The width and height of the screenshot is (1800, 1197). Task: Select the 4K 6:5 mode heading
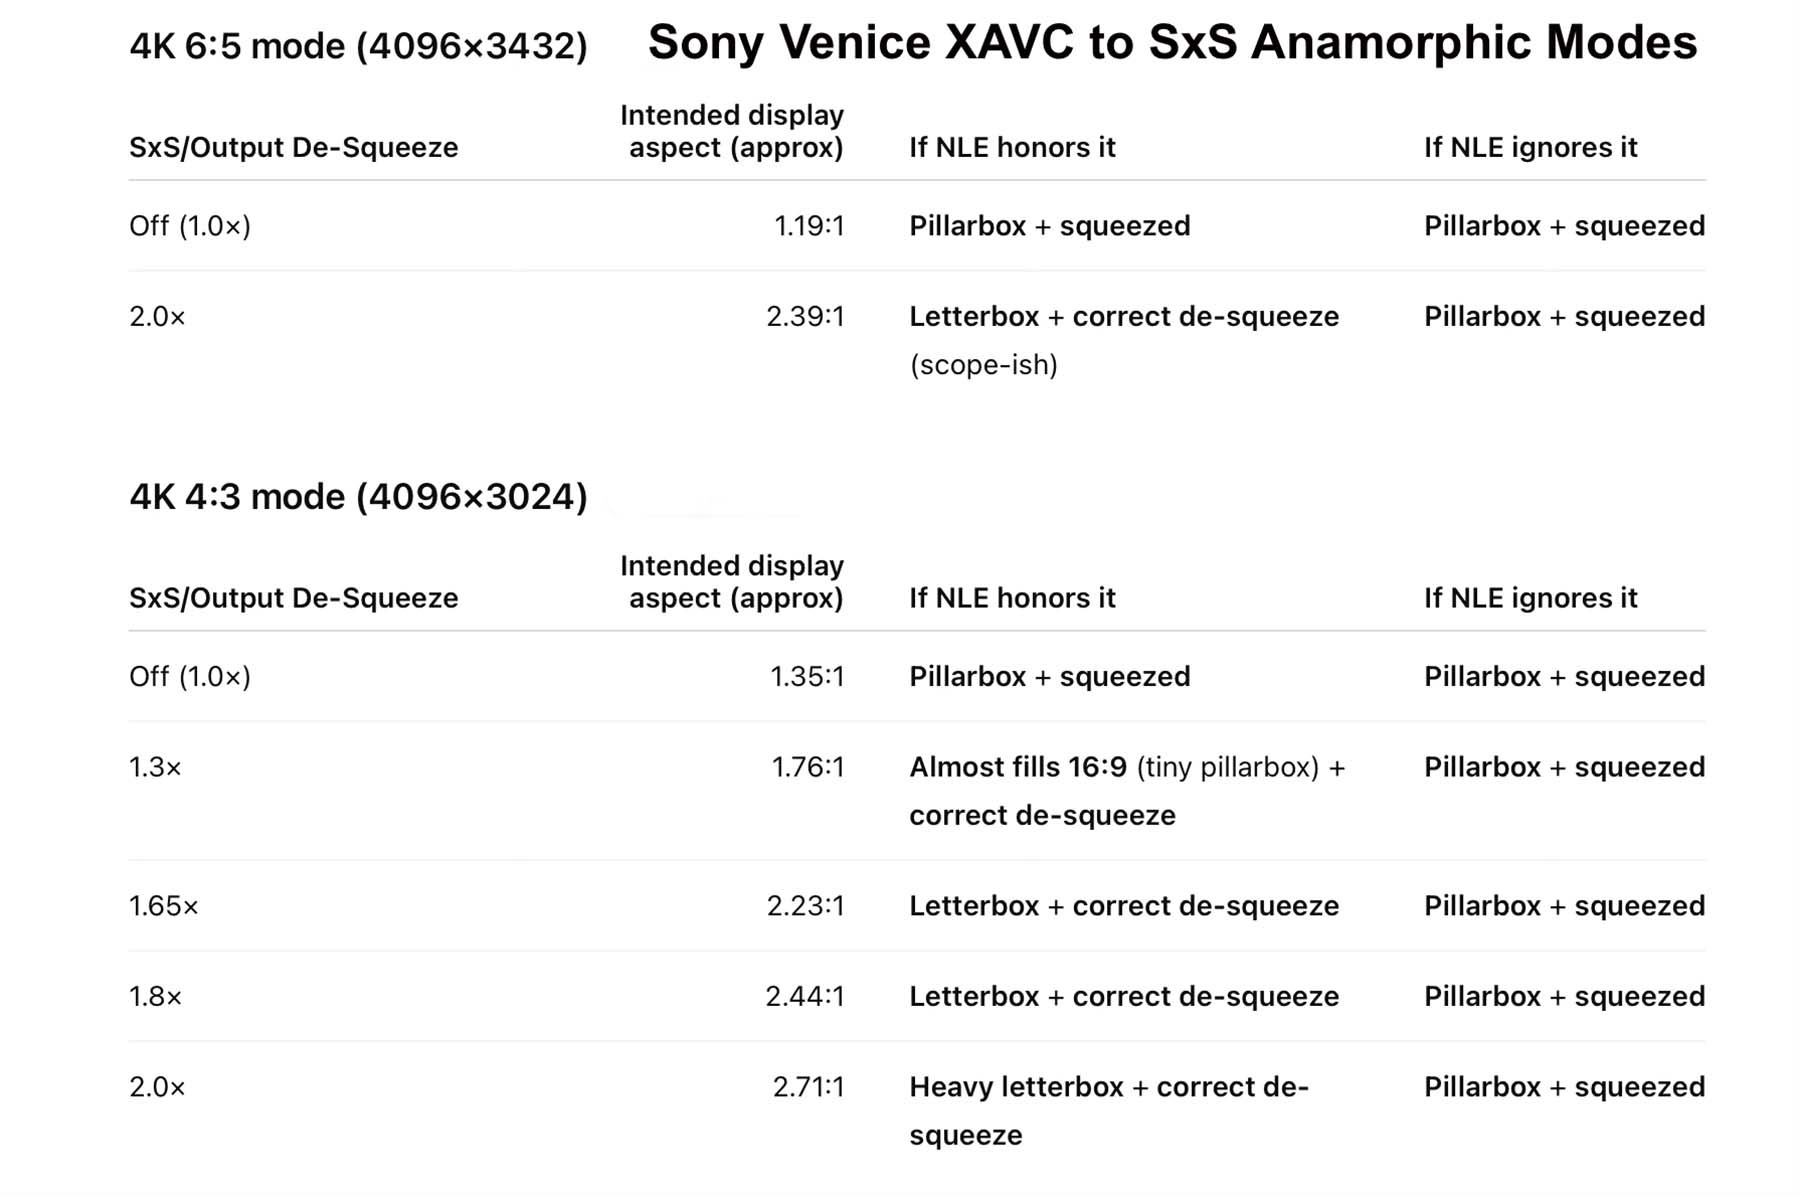pos(358,46)
